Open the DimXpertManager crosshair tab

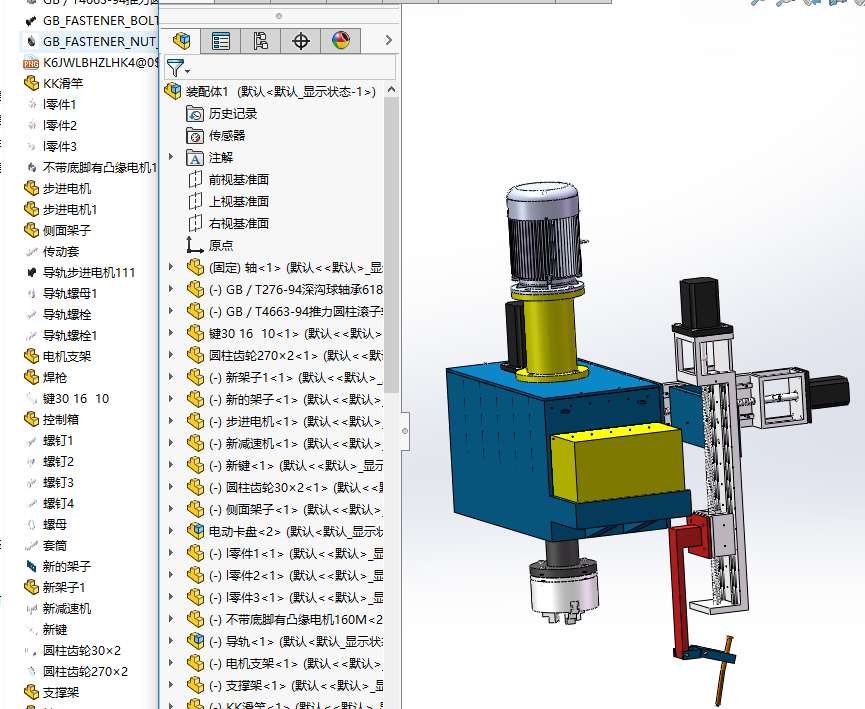(301, 41)
